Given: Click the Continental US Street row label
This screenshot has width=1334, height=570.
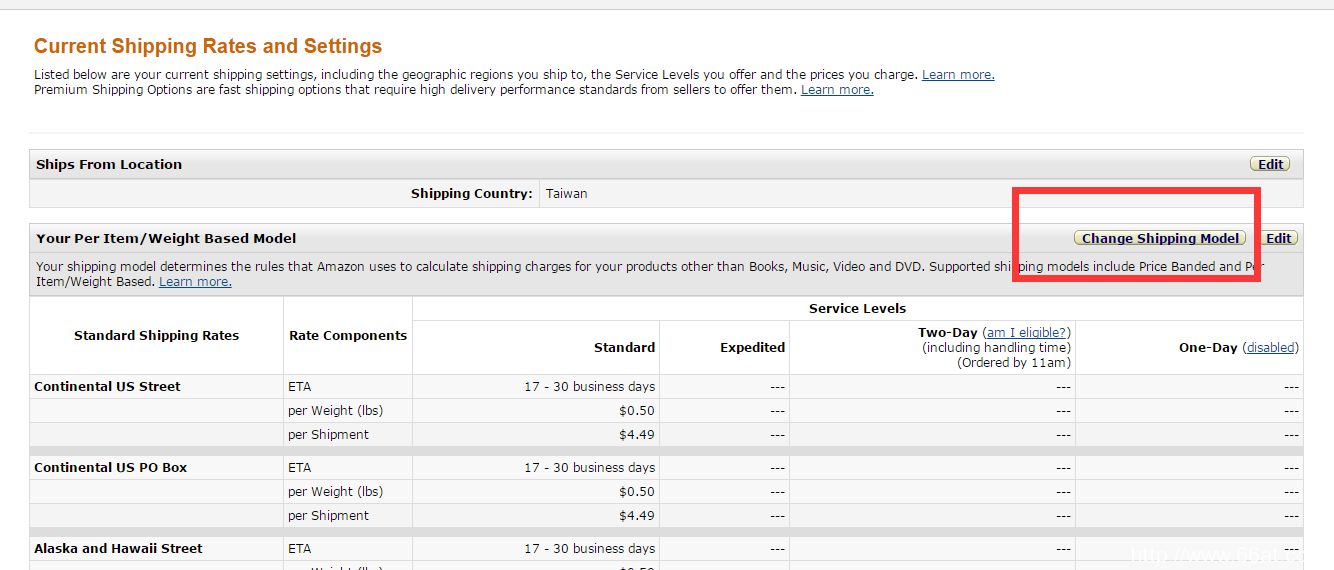Looking at the screenshot, I should pyautogui.click(x=107, y=386).
